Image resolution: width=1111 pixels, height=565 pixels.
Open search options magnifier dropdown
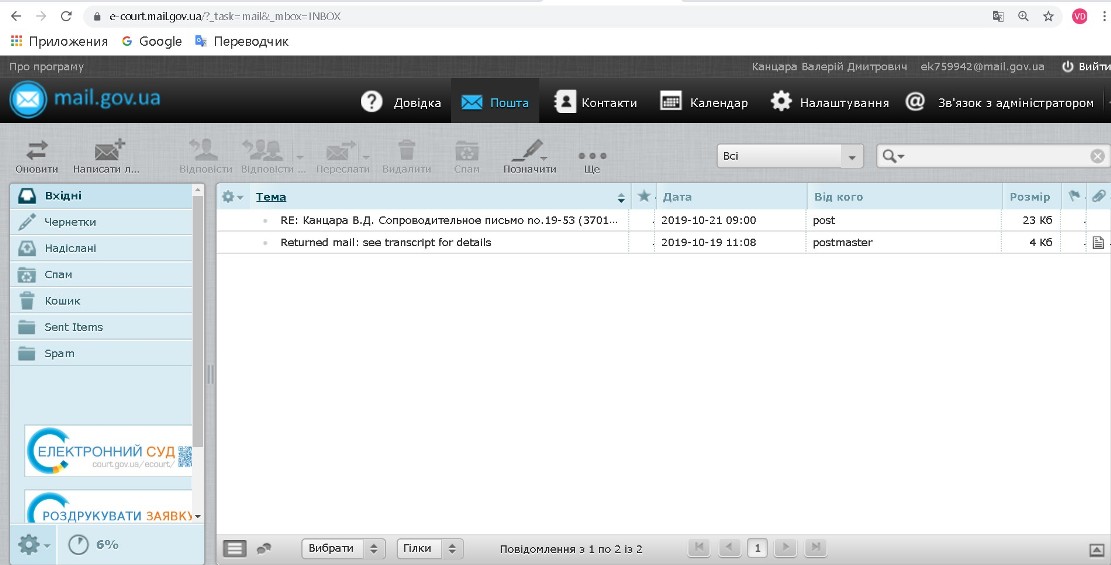coord(893,156)
